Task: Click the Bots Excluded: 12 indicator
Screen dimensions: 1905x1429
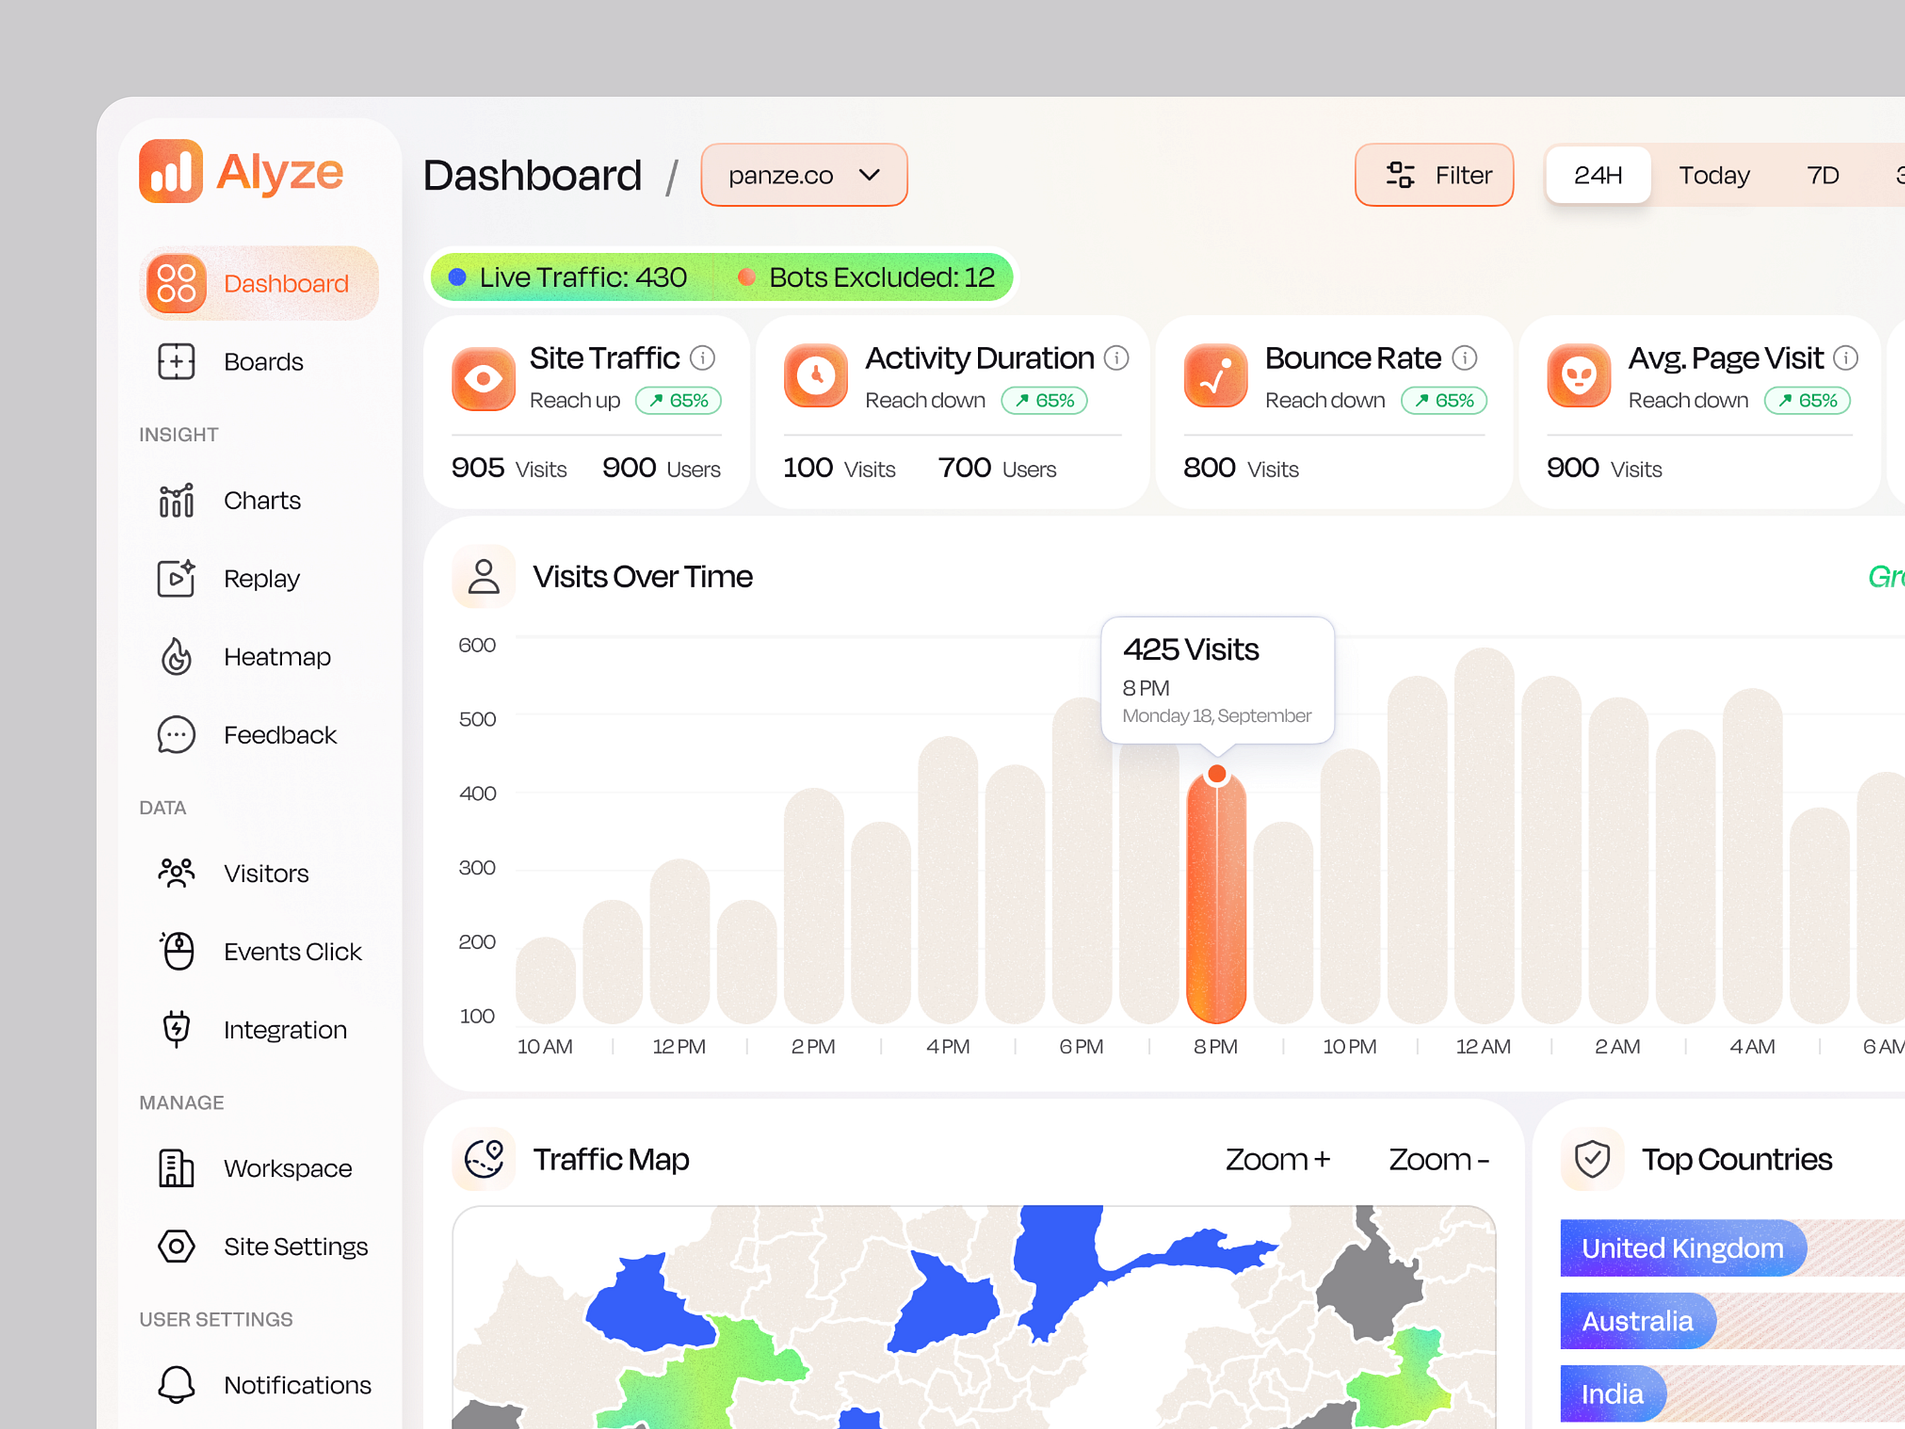Action: 866,277
